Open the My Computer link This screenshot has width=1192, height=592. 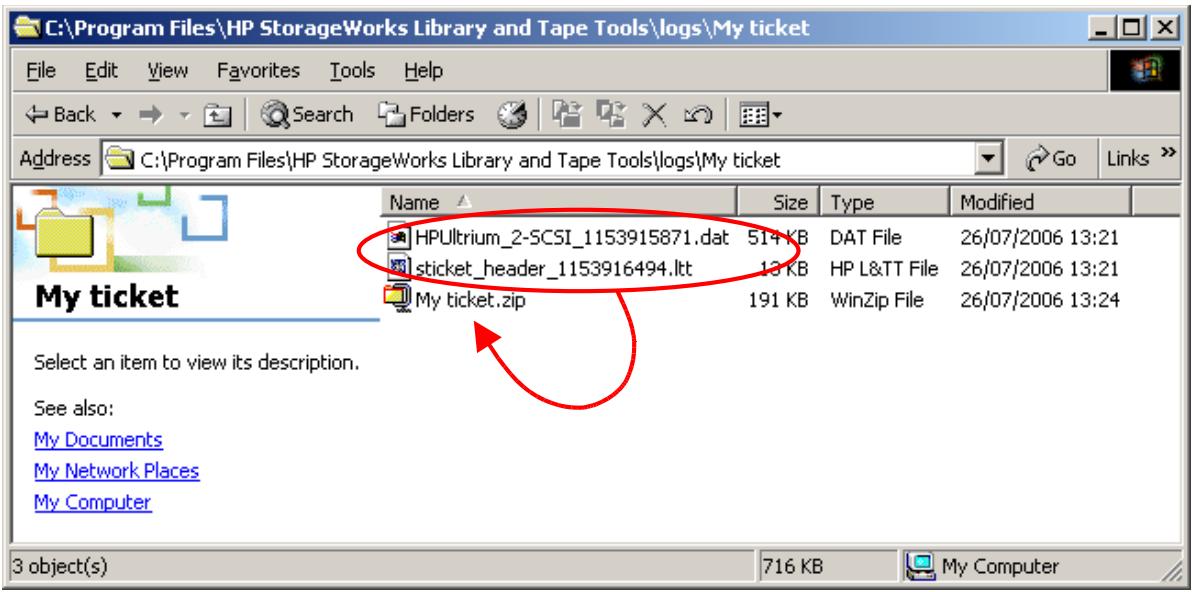pyautogui.click(x=93, y=502)
